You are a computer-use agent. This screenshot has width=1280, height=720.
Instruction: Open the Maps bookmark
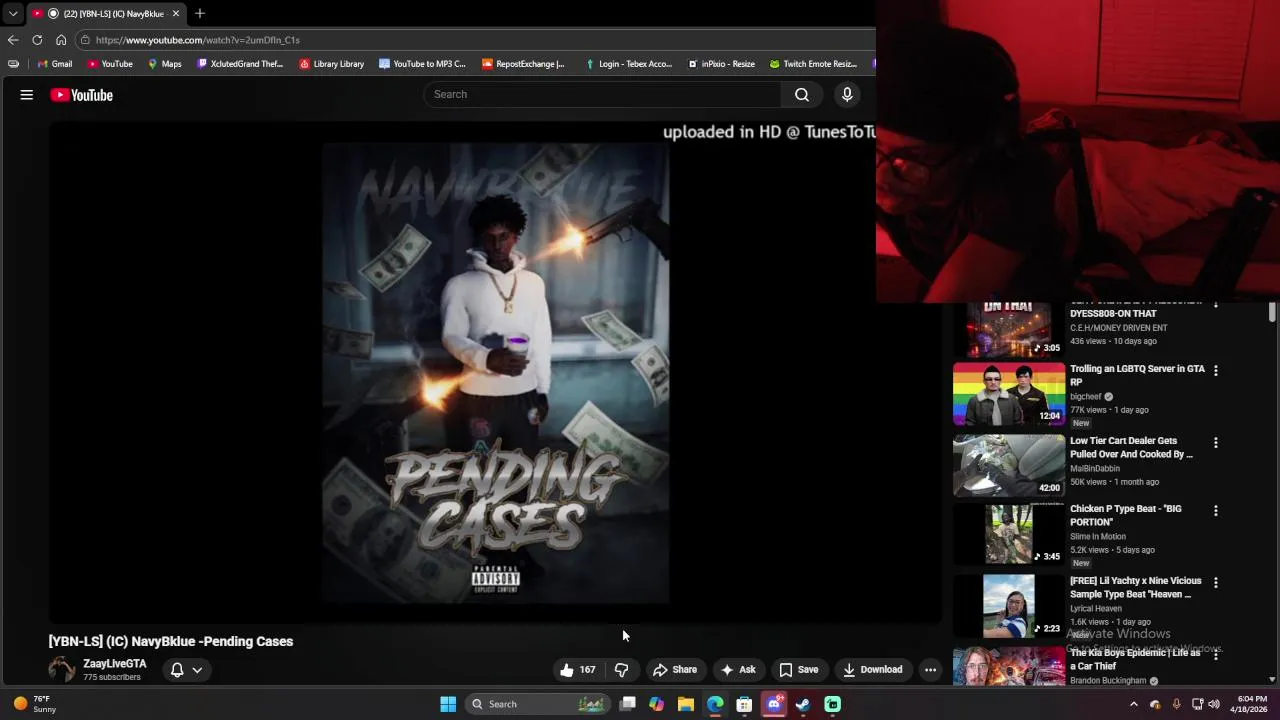pyautogui.click(x=164, y=64)
